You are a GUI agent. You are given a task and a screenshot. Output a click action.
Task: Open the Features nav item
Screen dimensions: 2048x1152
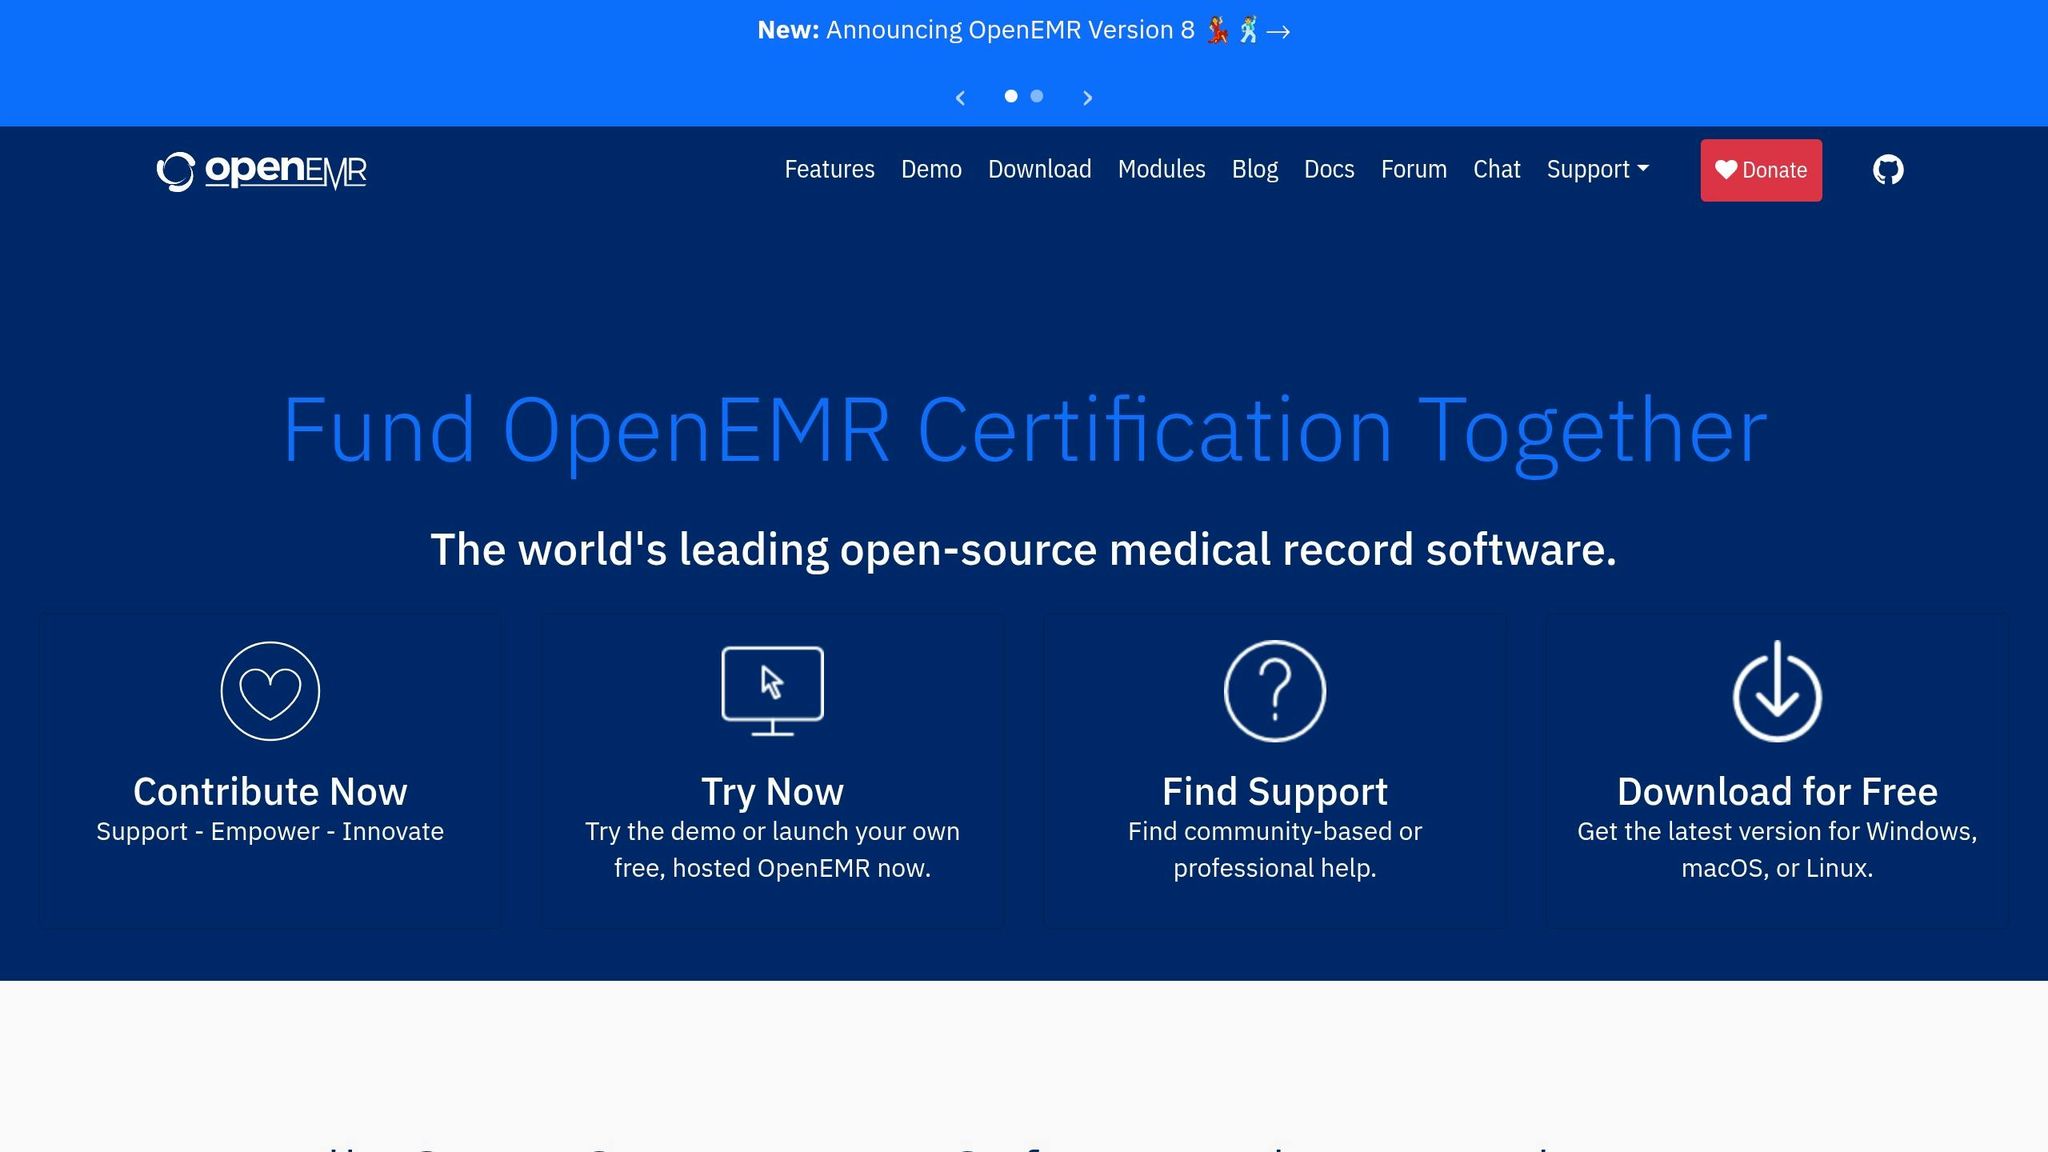click(x=829, y=170)
